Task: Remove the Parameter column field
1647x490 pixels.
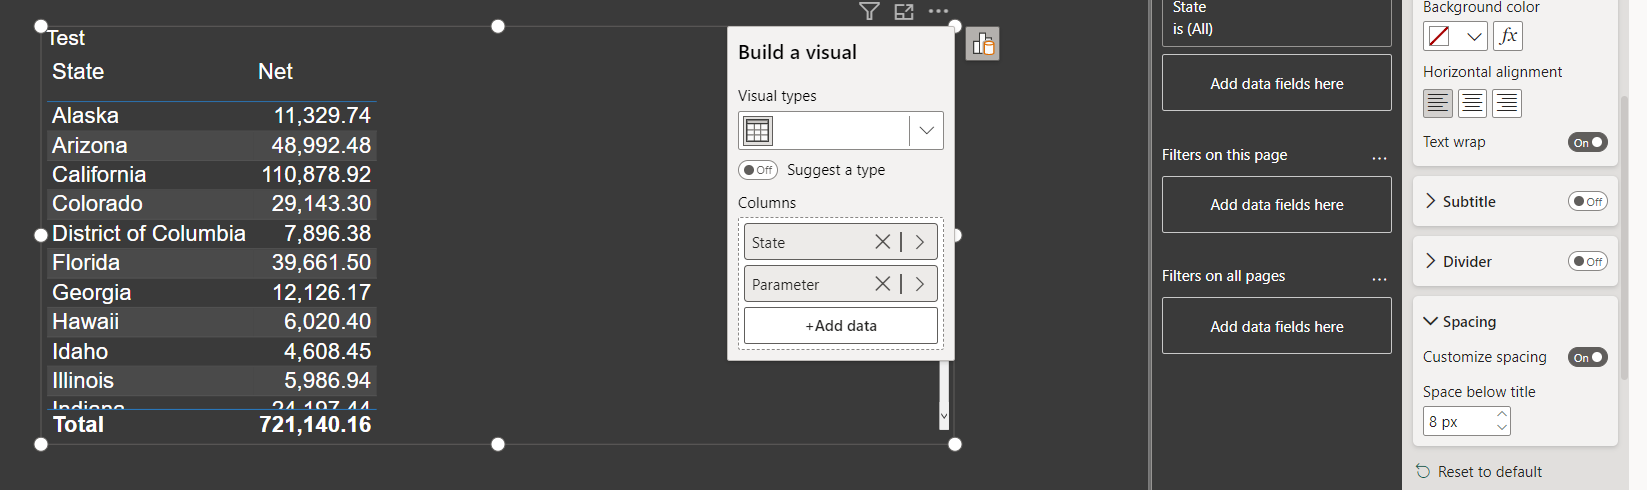Action: coord(882,284)
